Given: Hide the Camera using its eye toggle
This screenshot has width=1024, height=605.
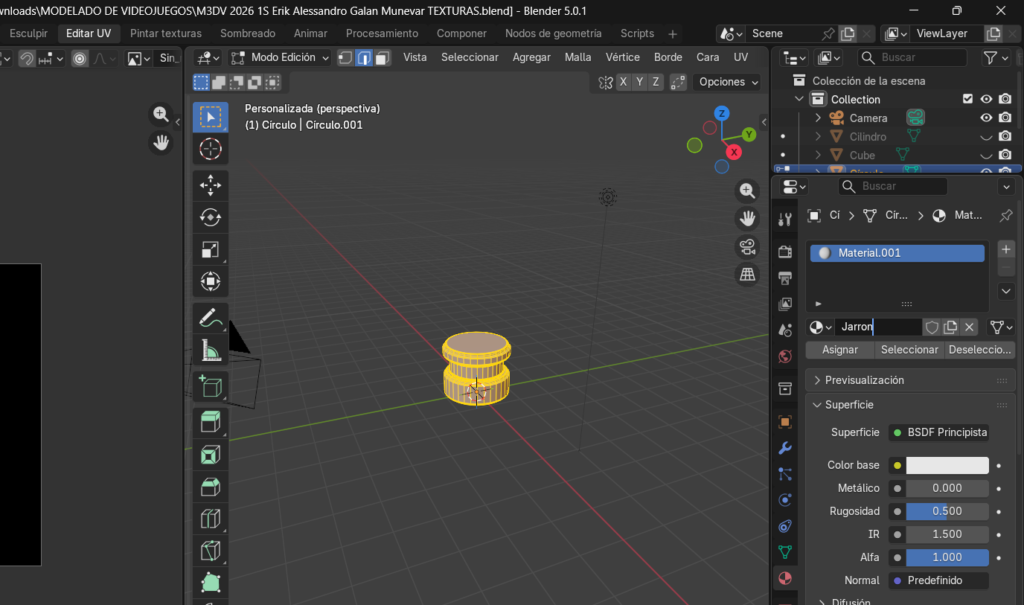Looking at the screenshot, I should (x=985, y=117).
